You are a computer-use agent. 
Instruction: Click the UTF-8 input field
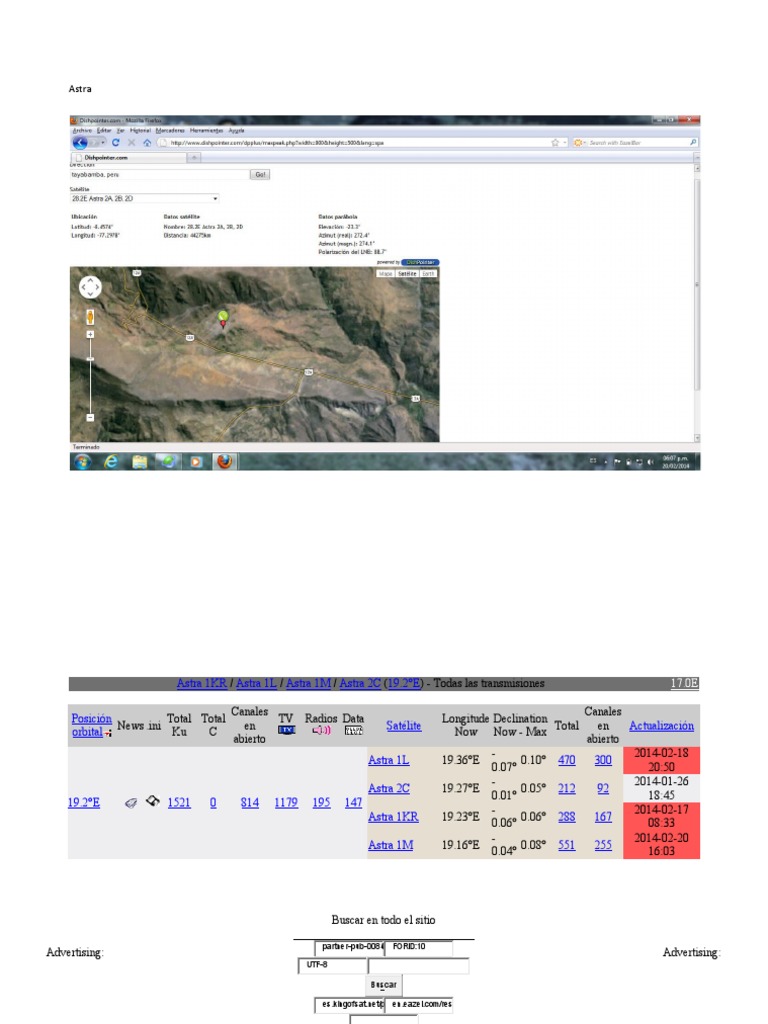[332, 965]
